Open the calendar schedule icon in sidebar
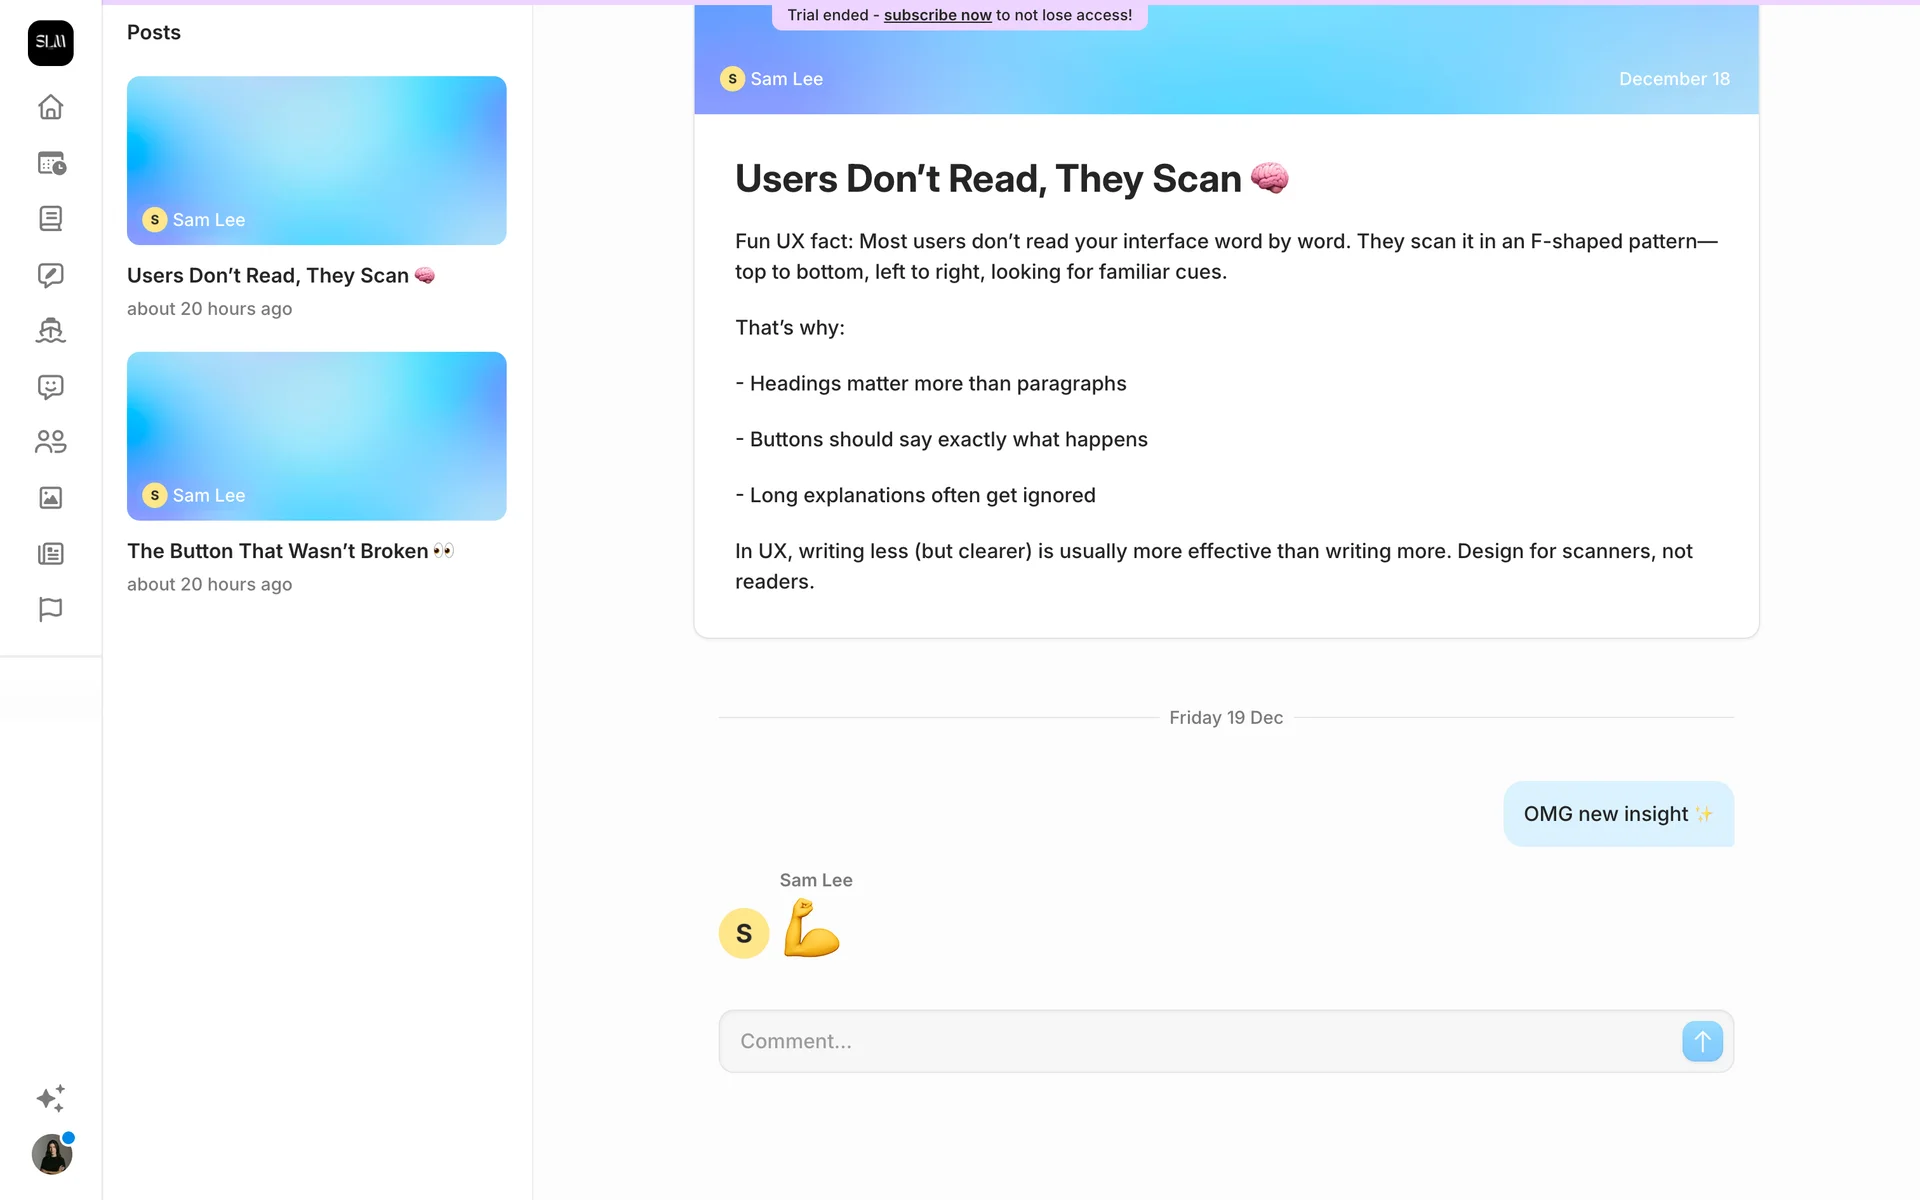 50,163
